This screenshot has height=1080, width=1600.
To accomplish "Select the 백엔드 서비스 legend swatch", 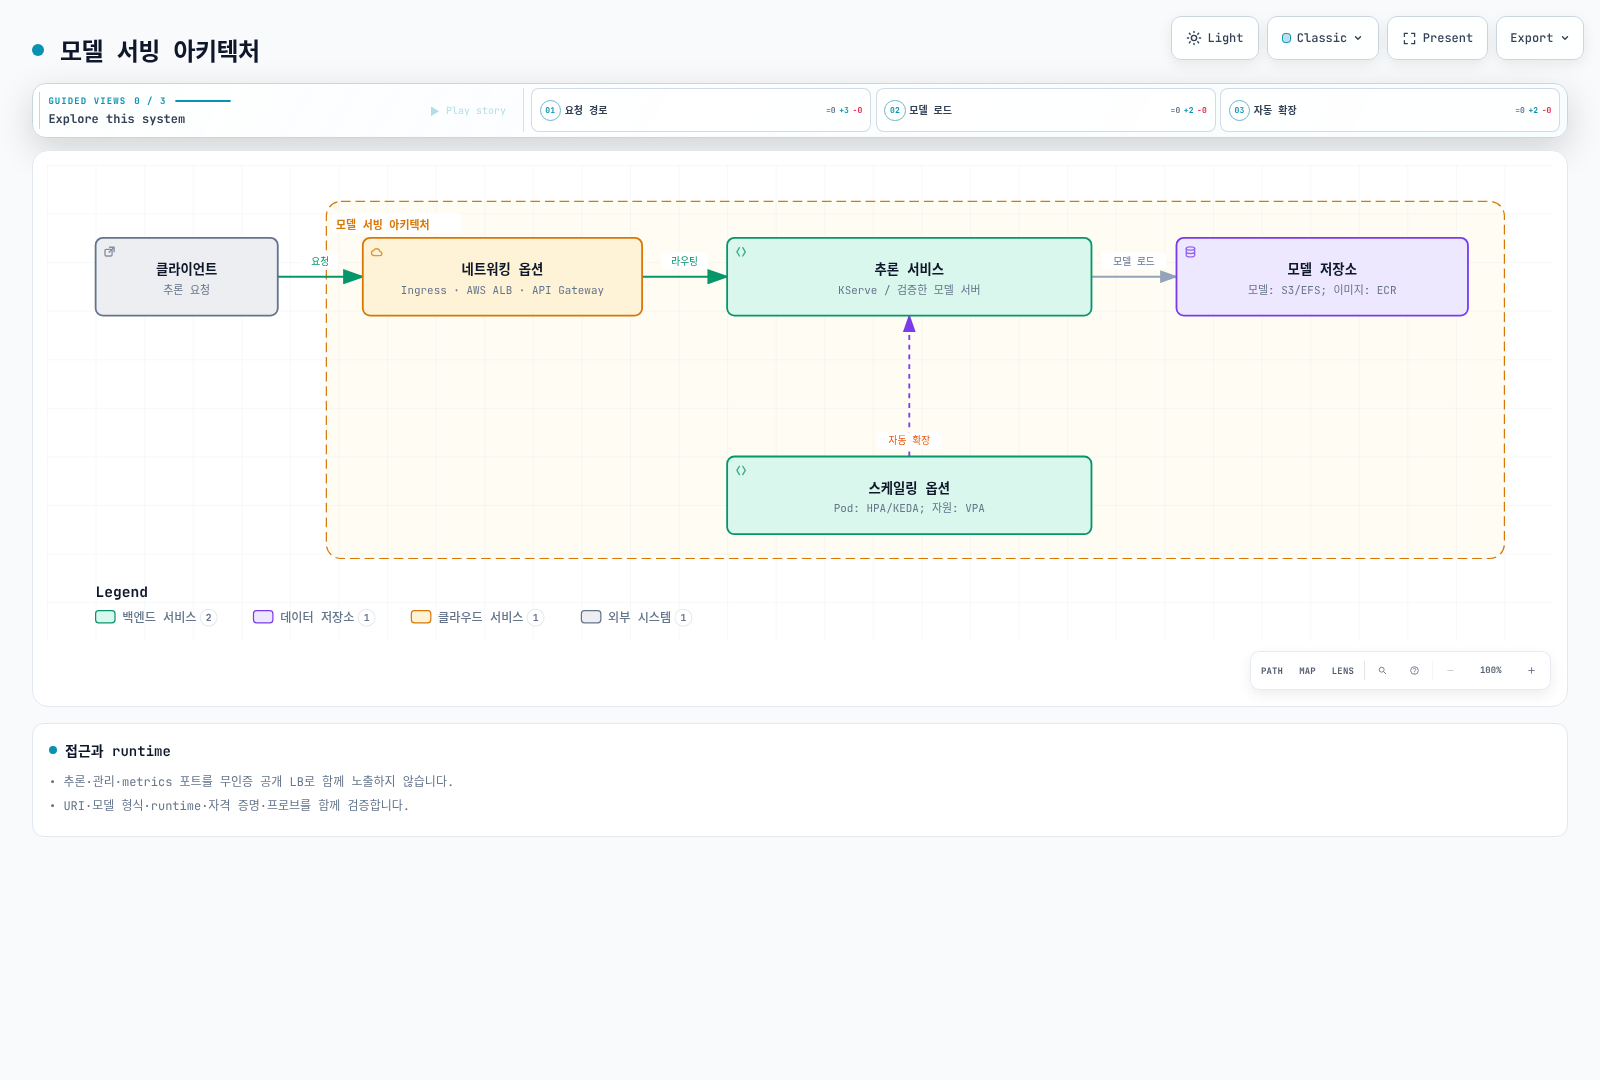I will (x=105, y=617).
